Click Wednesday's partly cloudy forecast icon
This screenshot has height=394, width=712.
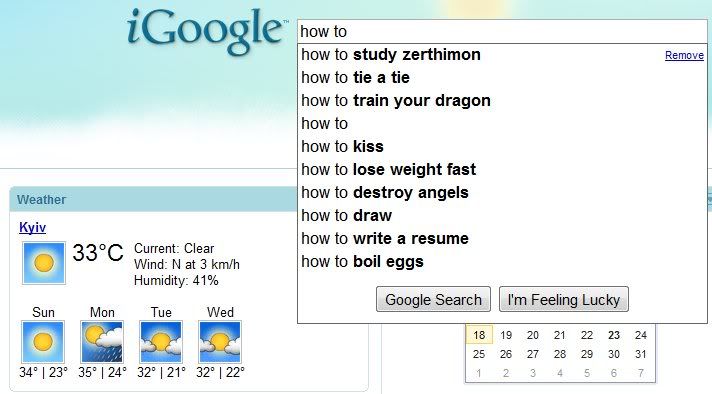point(220,341)
